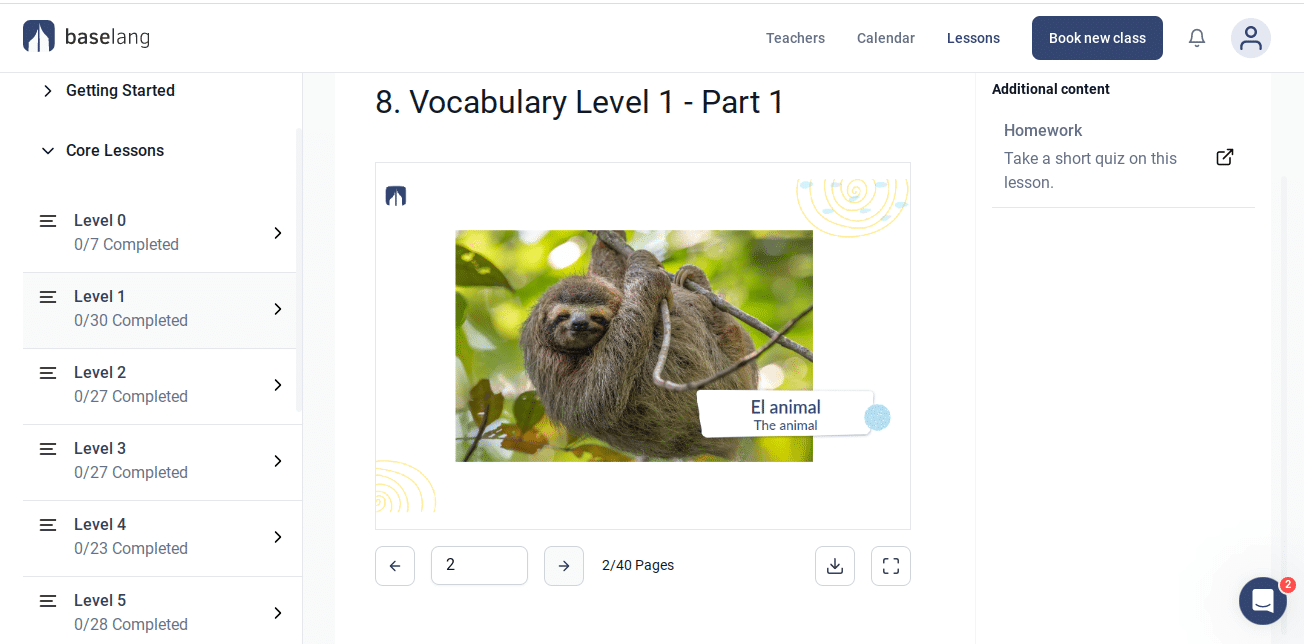Collapse the Core Lessons section
The height and width of the screenshot is (644, 1304).
(x=47, y=151)
